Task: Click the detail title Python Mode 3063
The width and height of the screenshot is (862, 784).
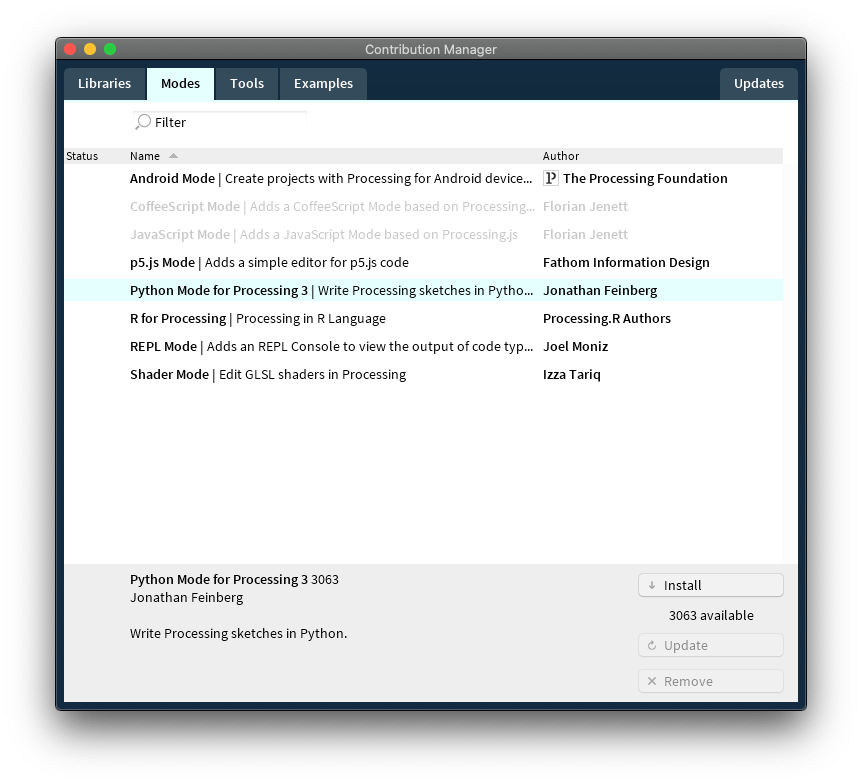Action: (234, 579)
